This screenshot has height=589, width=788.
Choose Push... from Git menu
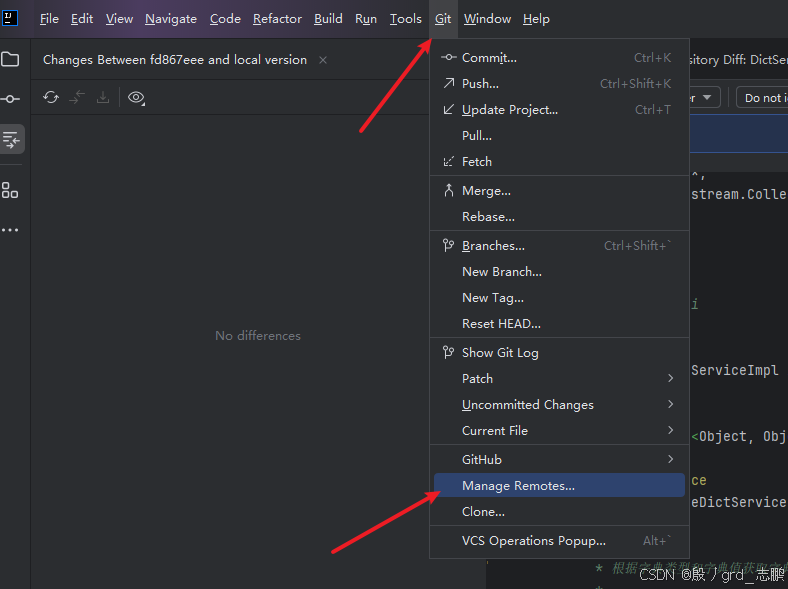point(559,83)
